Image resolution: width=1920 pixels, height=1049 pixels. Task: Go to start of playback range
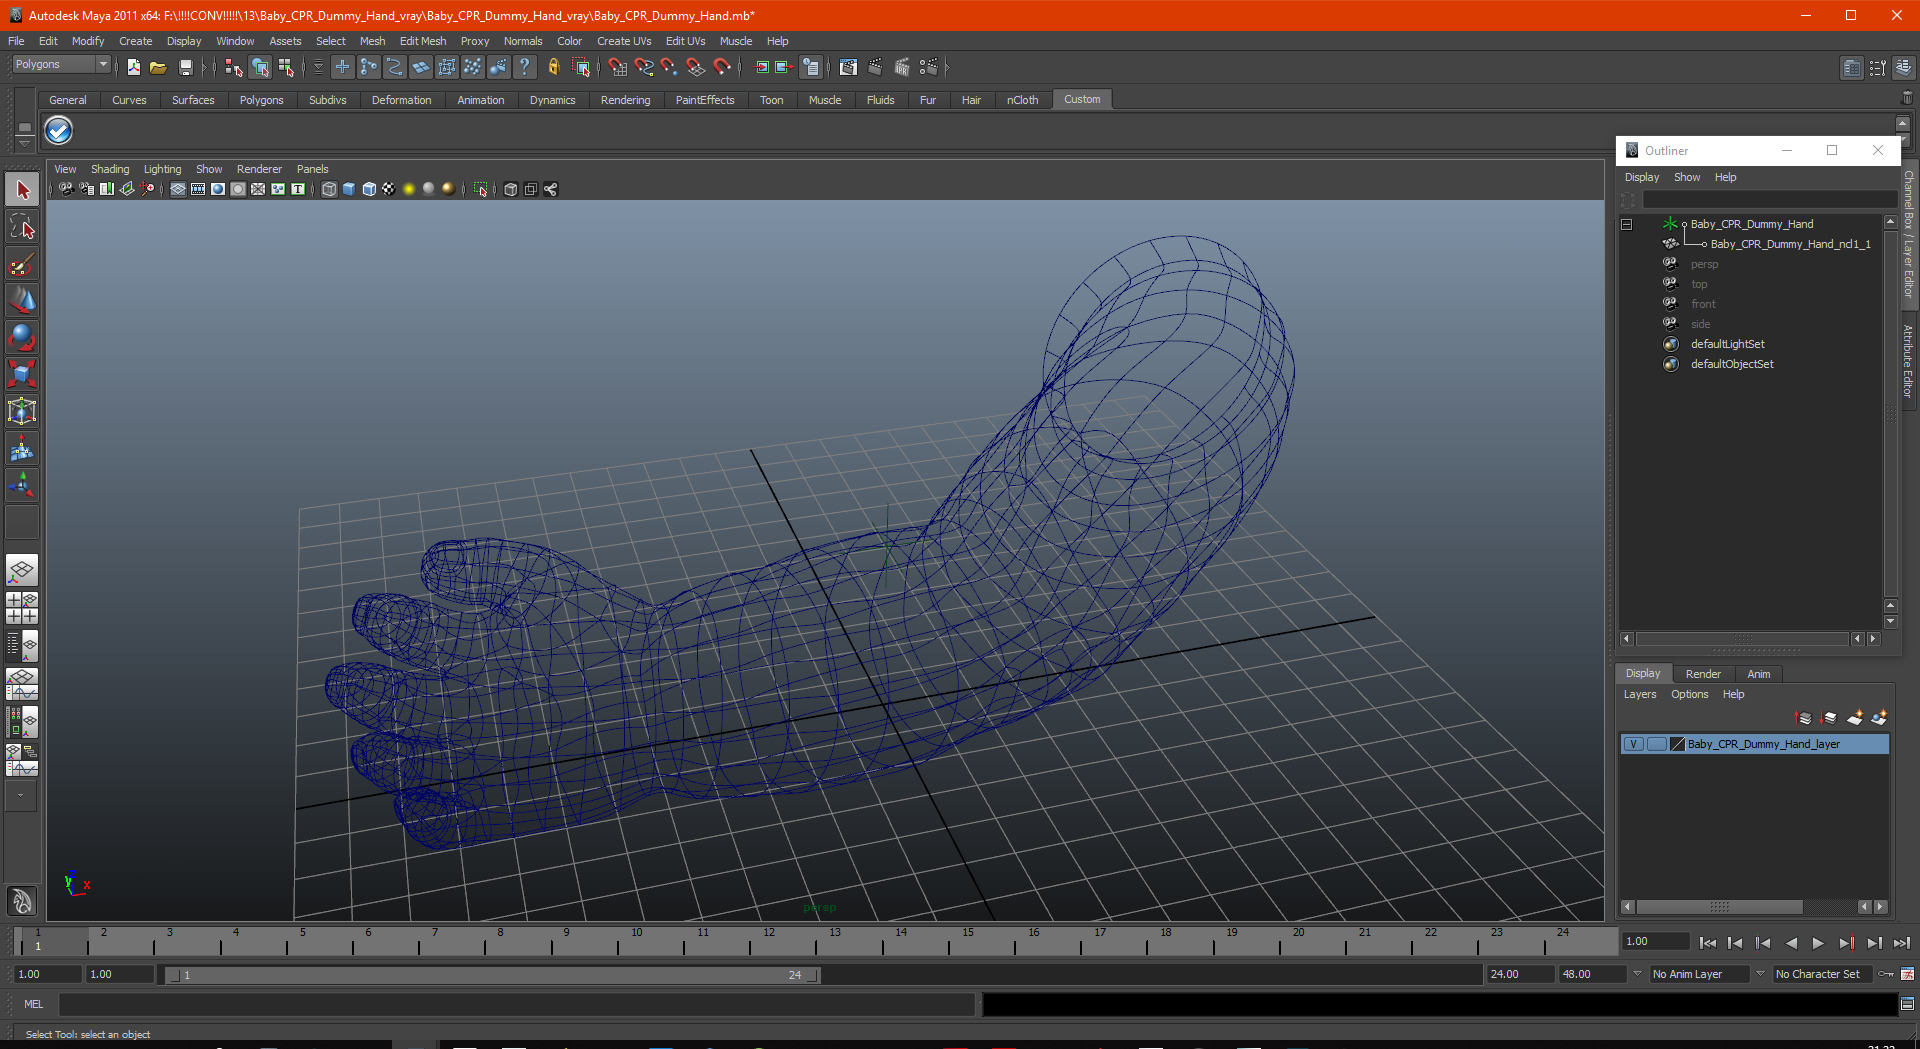(1708, 943)
